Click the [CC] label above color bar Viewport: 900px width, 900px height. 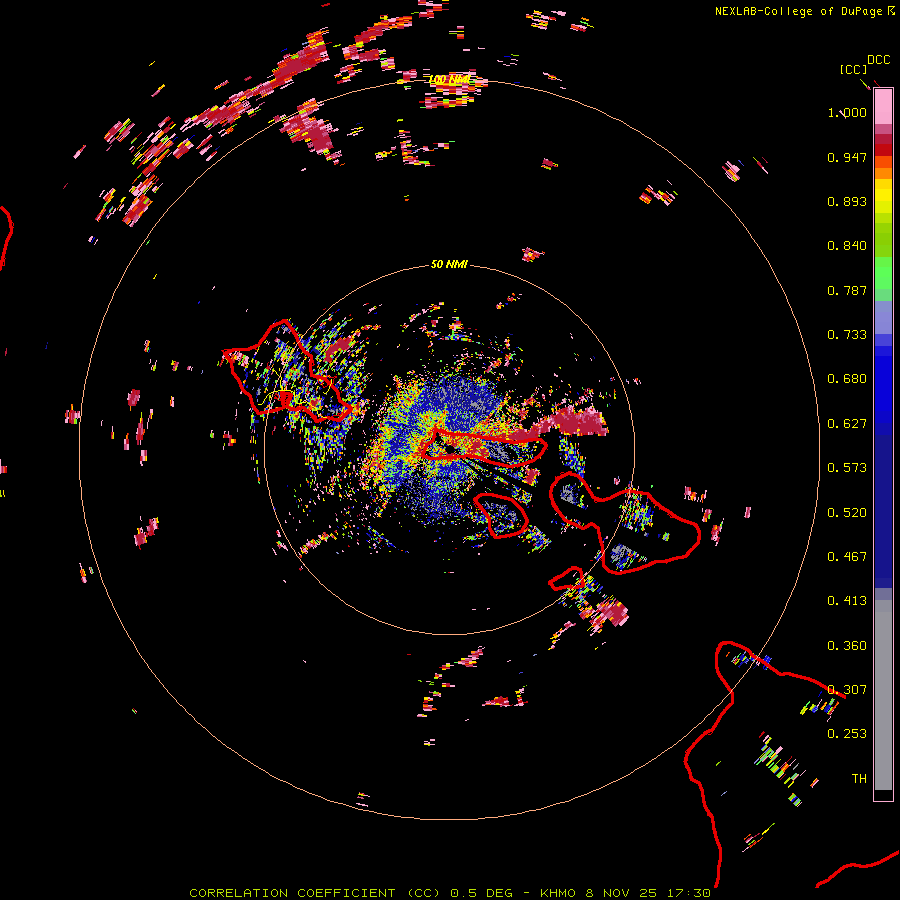[x=853, y=69]
